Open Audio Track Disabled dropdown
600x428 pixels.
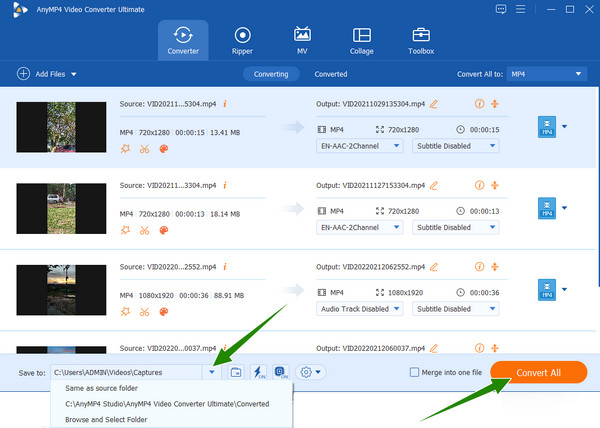click(359, 309)
